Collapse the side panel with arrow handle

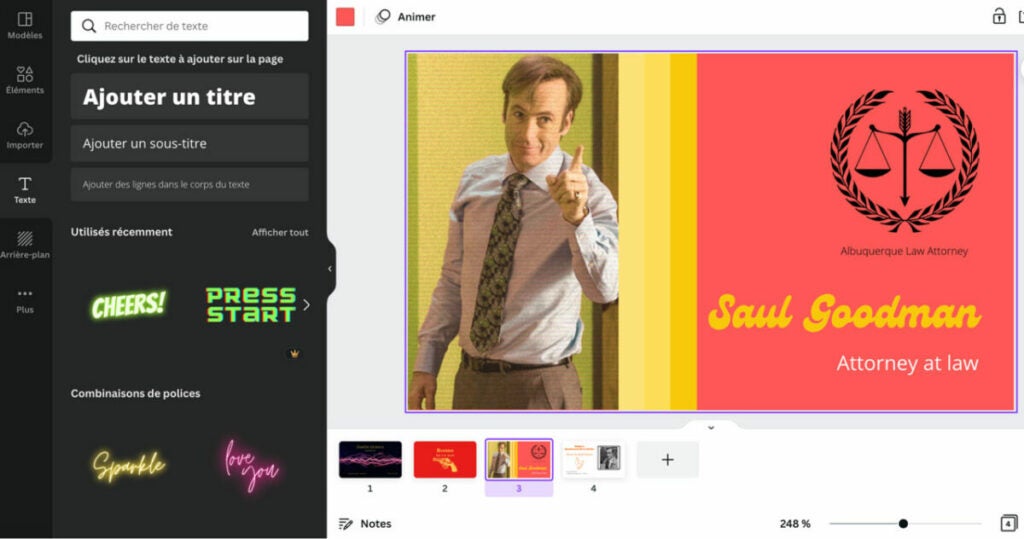330,269
